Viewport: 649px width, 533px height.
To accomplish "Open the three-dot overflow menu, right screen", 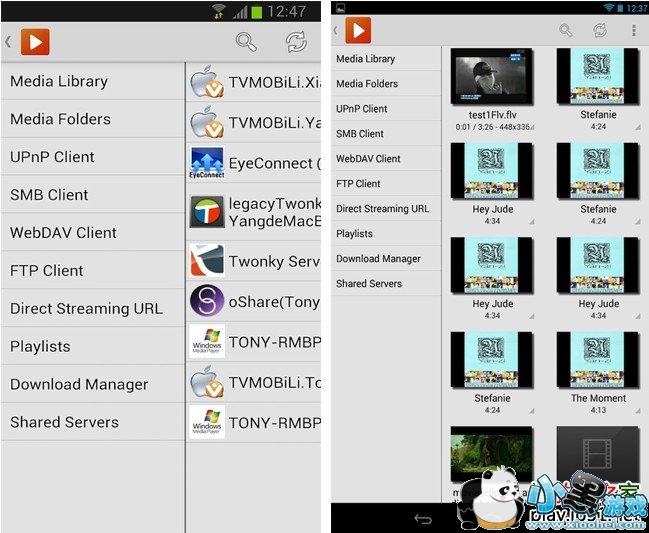I will point(634,30).
